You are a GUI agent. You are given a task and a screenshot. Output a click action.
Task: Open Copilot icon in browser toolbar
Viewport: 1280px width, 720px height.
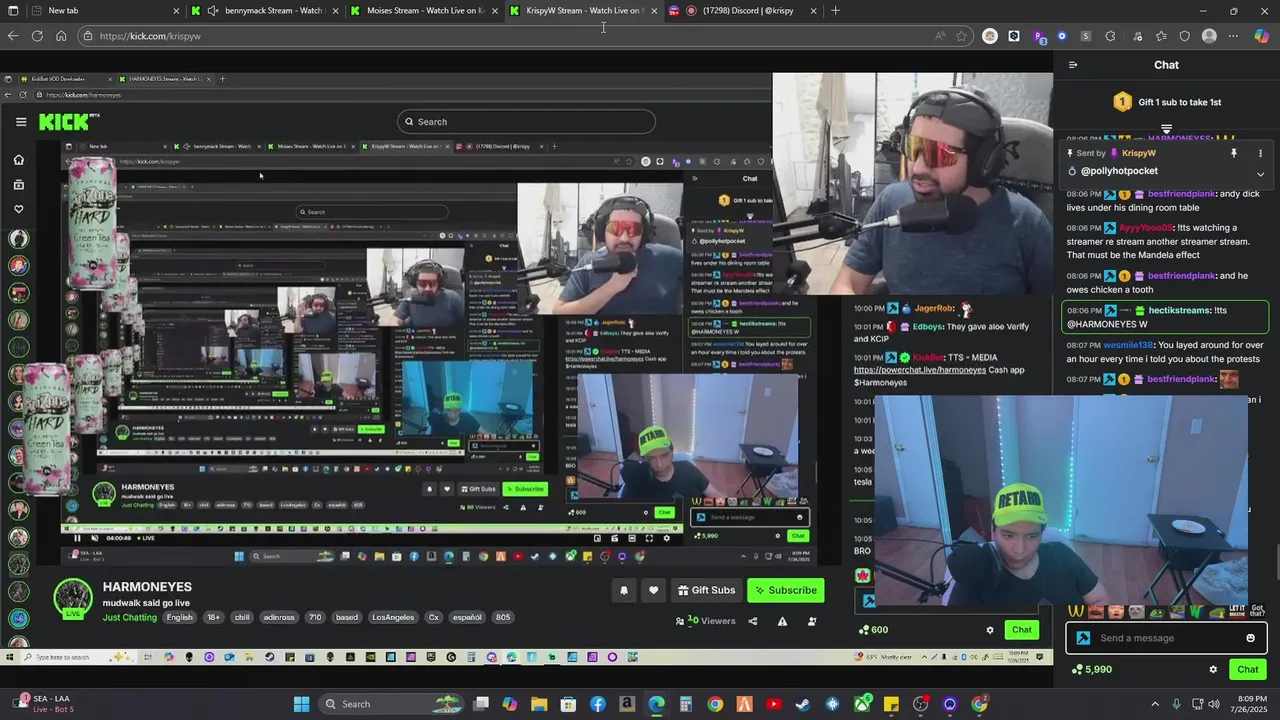click(1262, 36)
